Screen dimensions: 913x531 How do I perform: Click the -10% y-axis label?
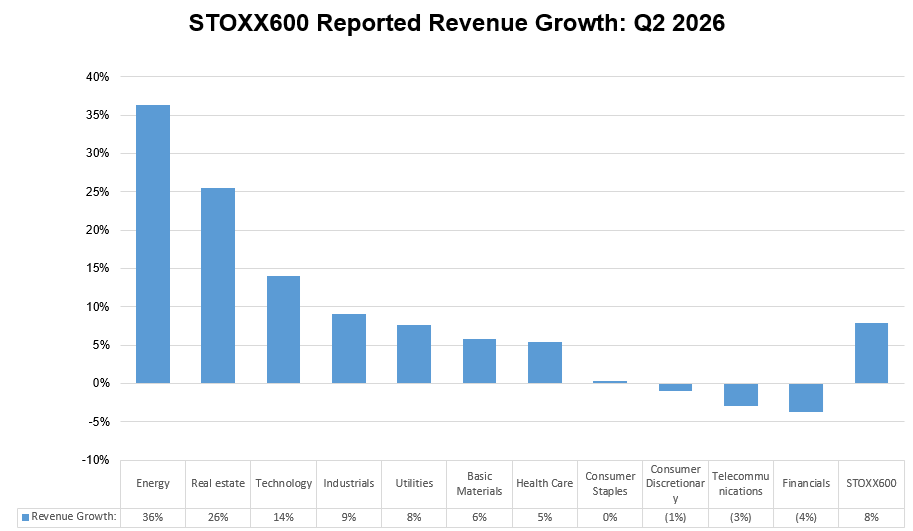tap(96, 460)
